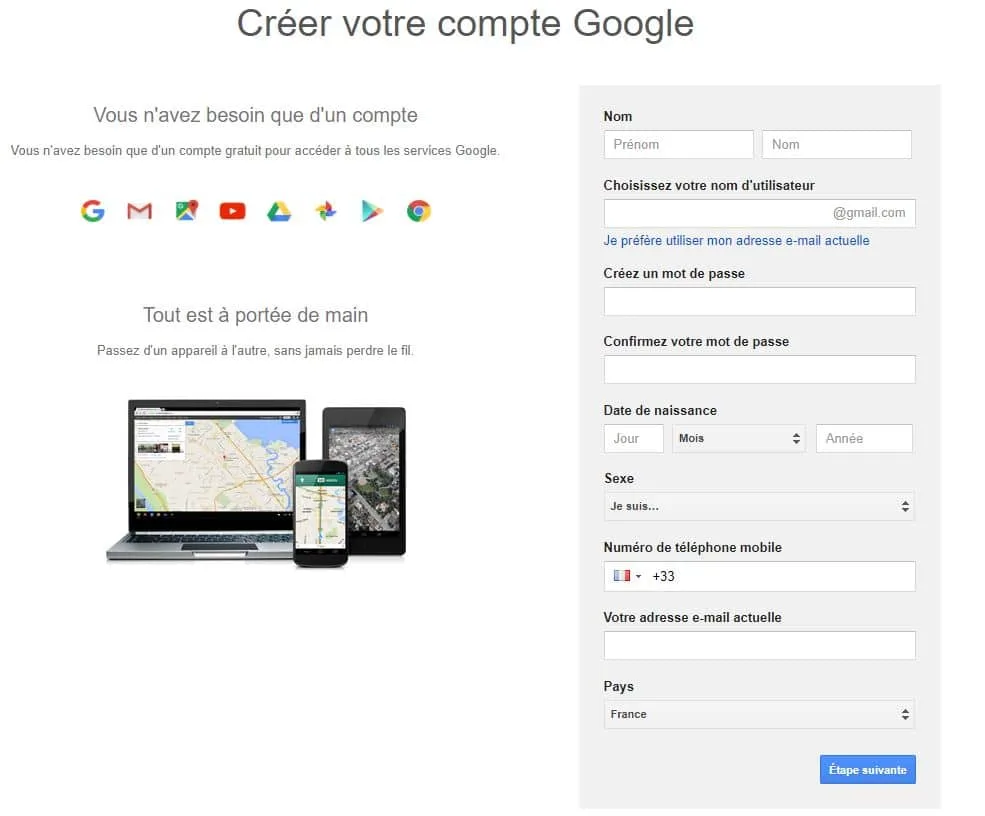Click the Google Drive triangle icon
The width and height of the screenshot is (985, 816).
click(279, 212)
